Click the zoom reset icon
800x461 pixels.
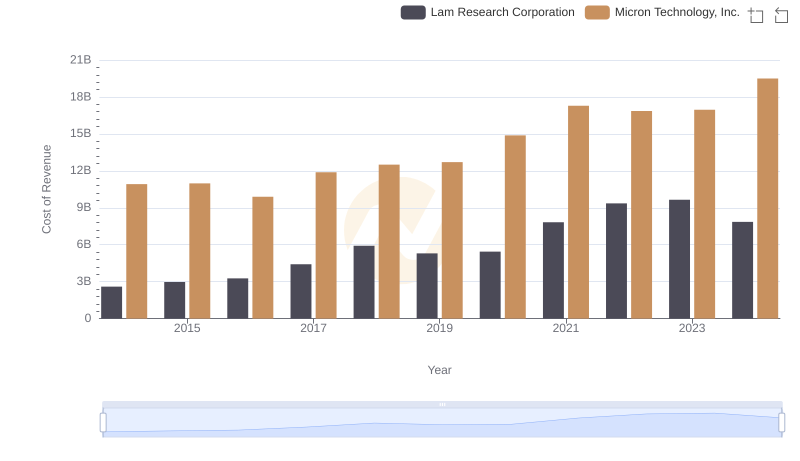[x=781, y=15]
